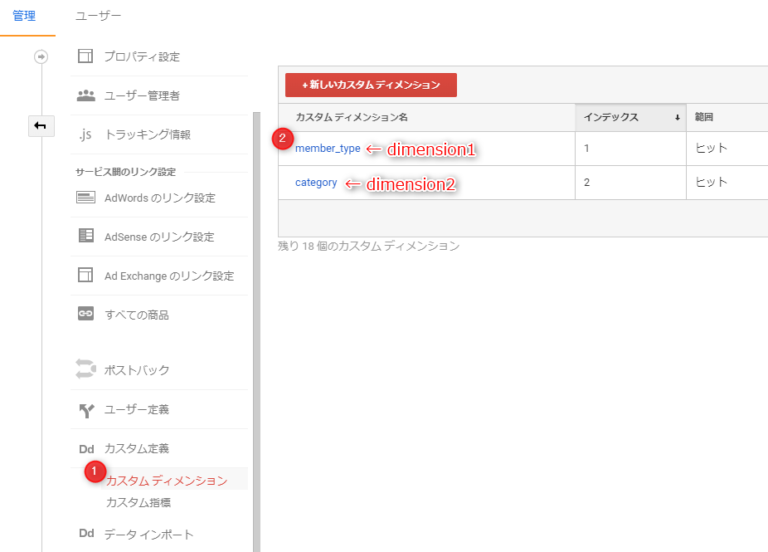Viewport: 768px width, 552px height.
Task: Click the user management people icon
Action: [x=86, y=96]
